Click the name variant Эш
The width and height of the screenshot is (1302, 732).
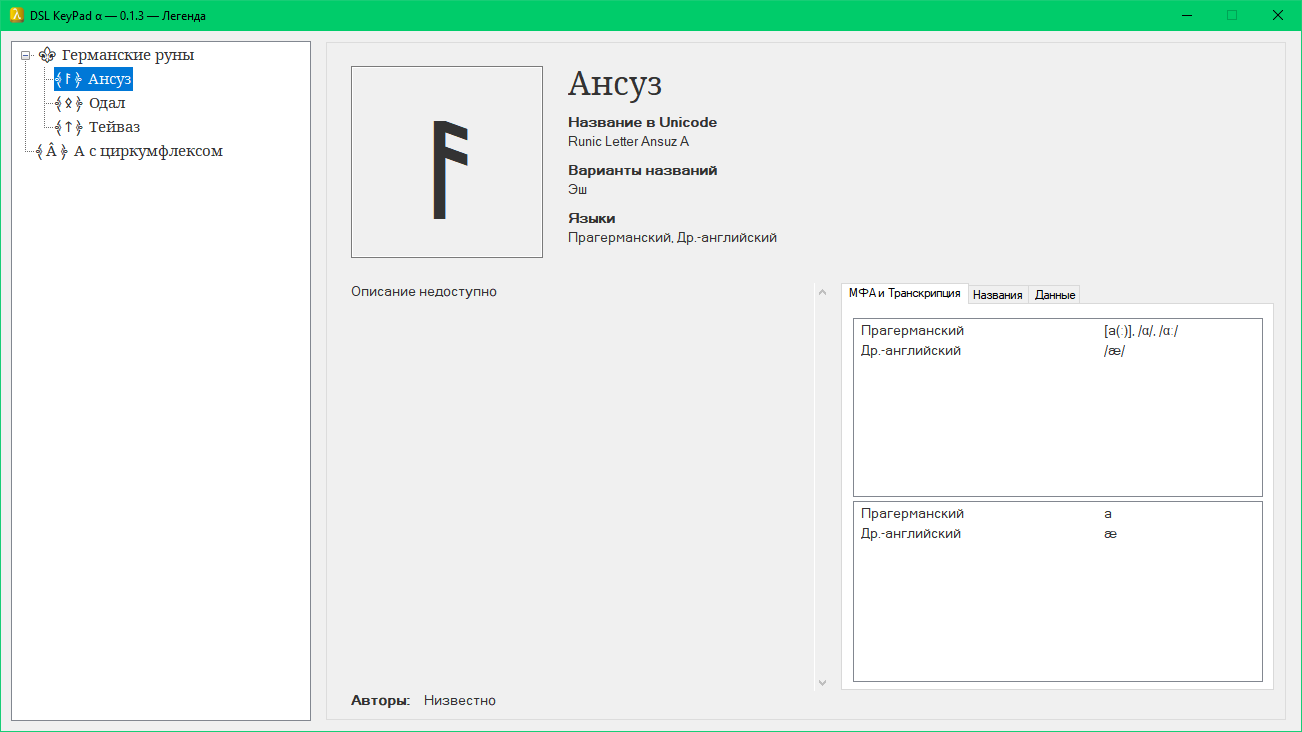[578, 189]
